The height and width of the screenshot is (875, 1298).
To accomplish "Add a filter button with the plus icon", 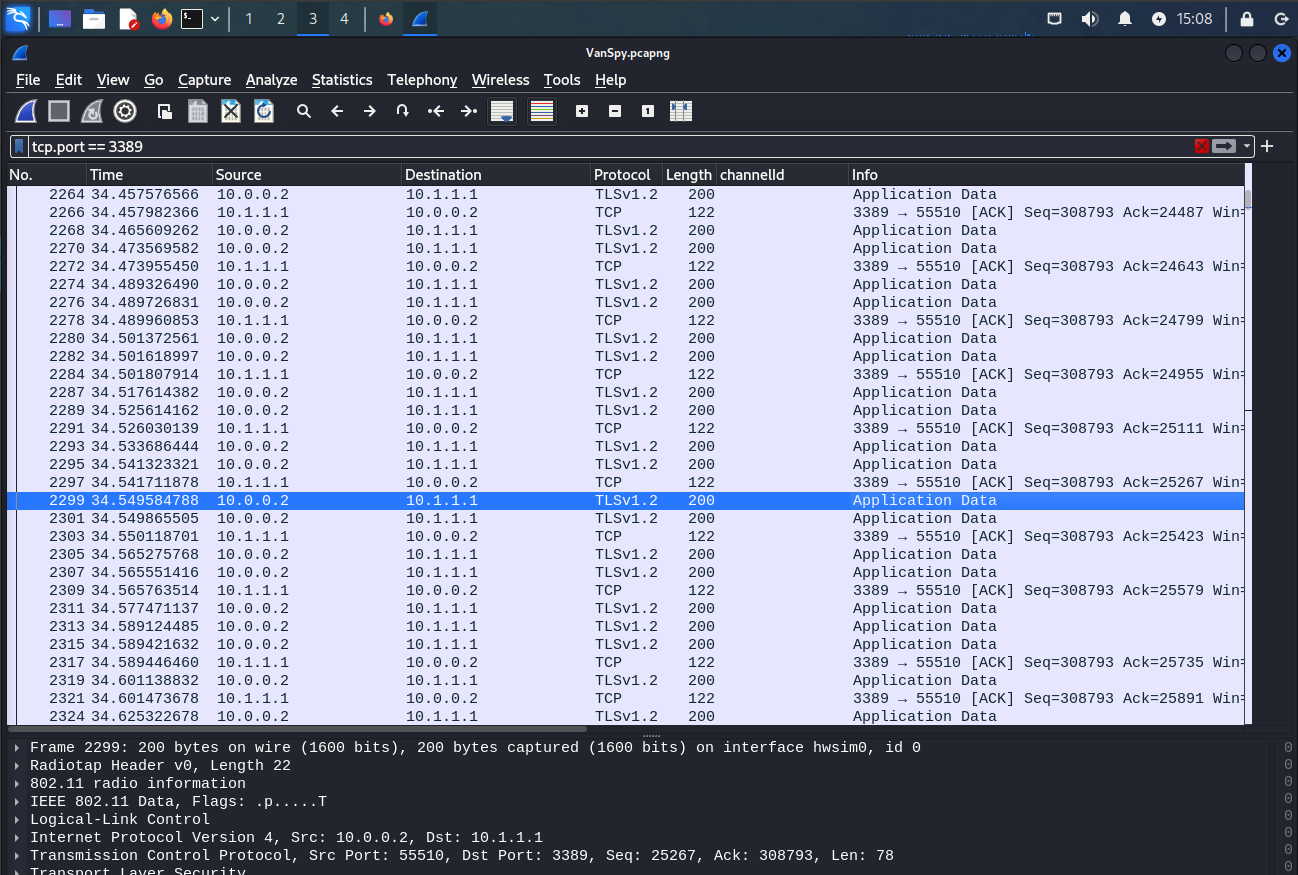I will click(x=1267, y=146).
